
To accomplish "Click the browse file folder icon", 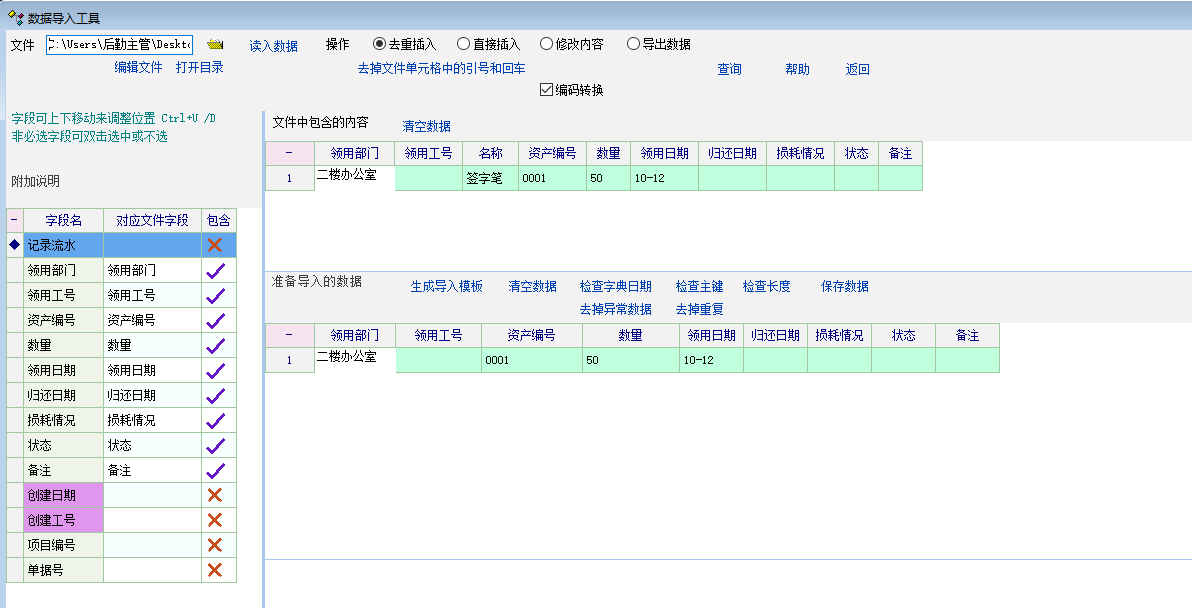I will [x=215, y=45].
